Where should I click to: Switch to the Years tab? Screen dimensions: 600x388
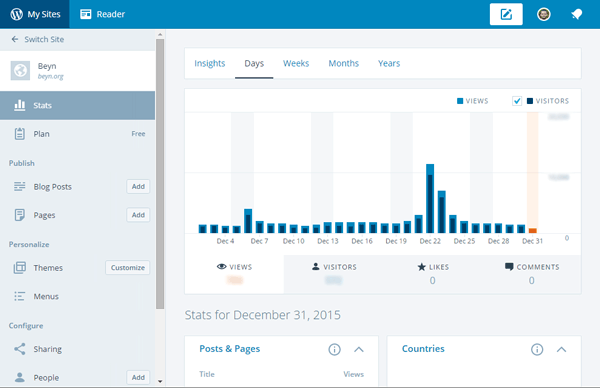(389, 63)
